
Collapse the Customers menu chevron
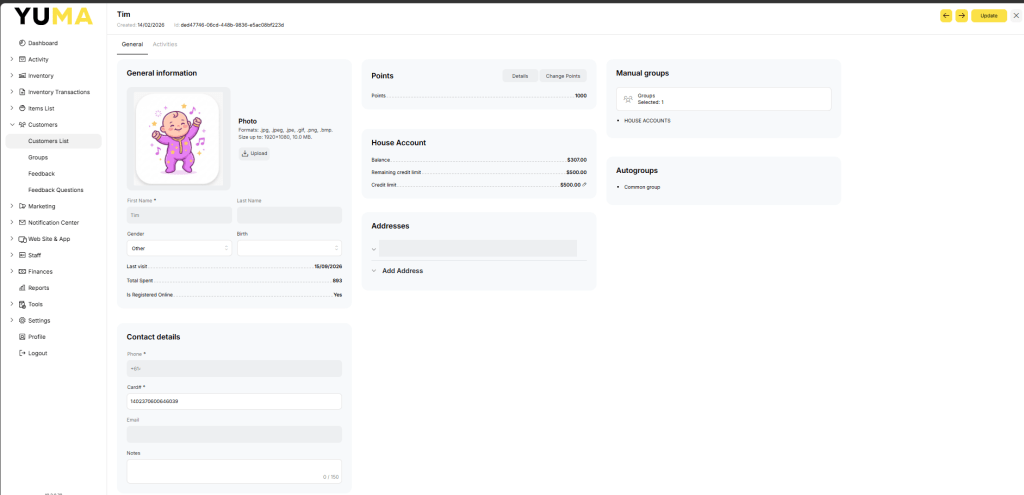click(12, 125)
